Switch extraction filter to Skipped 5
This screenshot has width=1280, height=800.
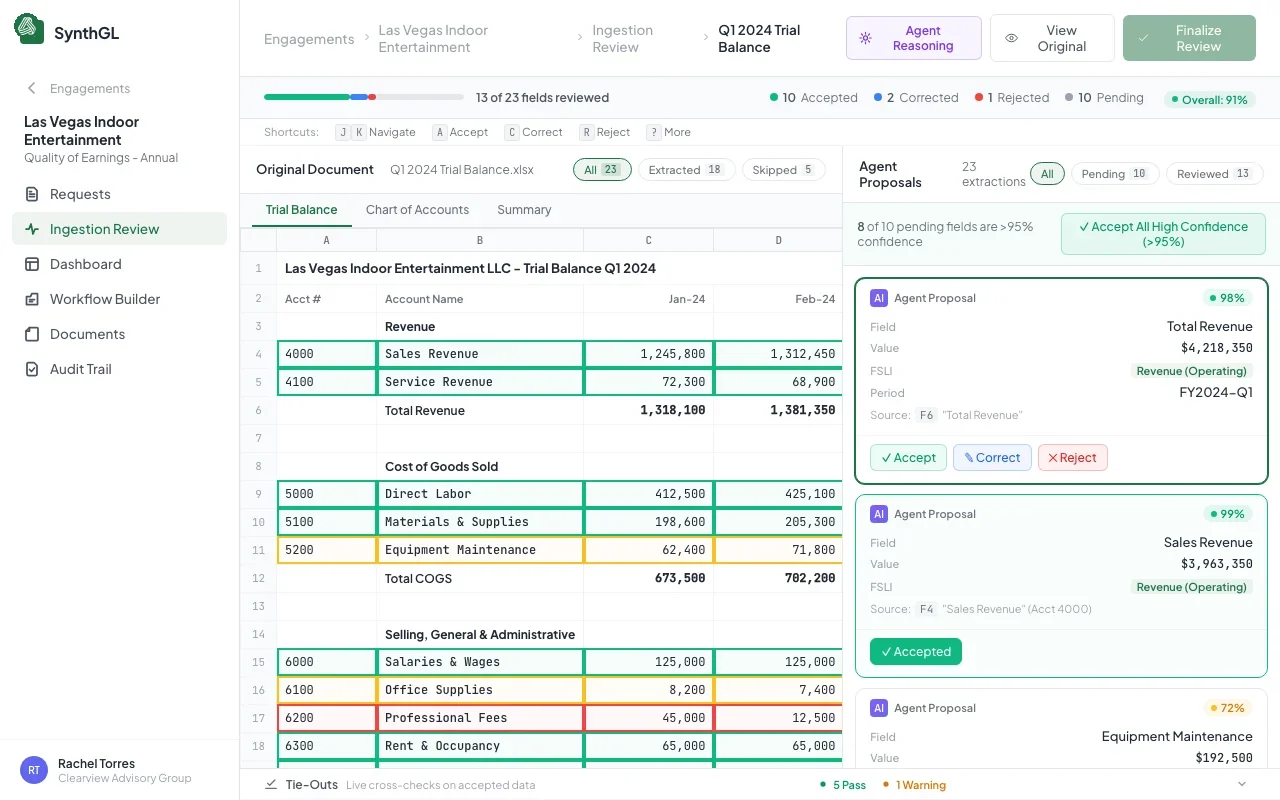point(783,169)
